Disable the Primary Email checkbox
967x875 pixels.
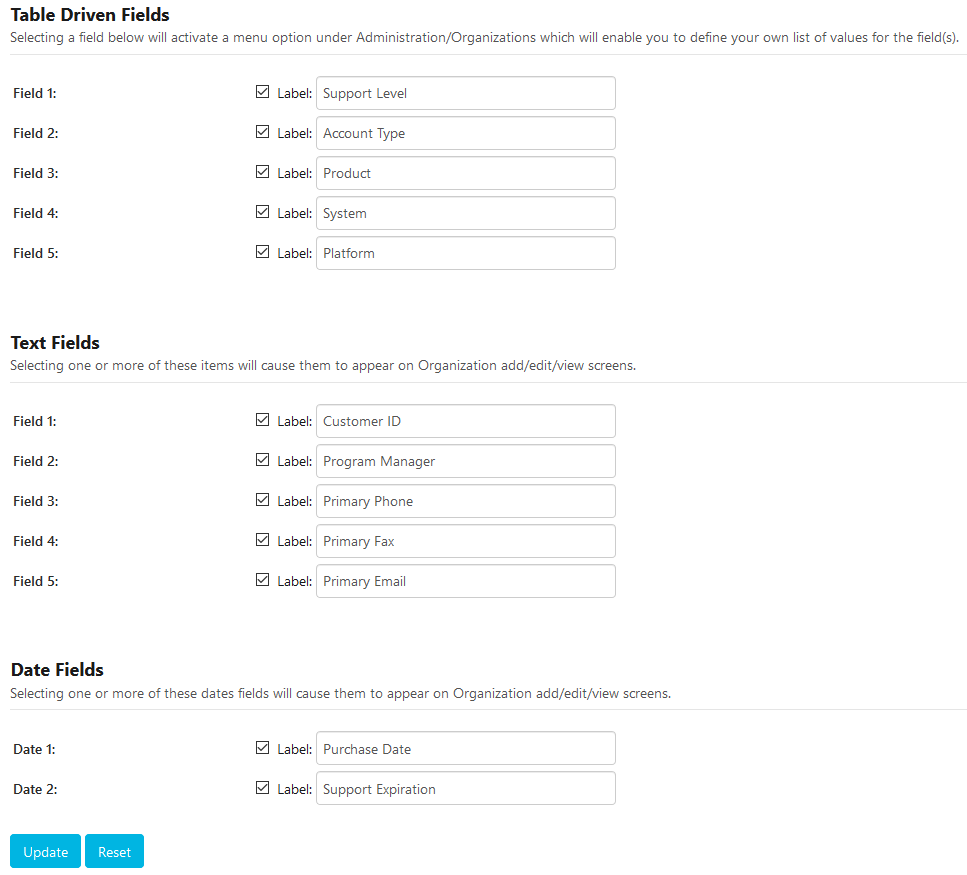(263, 580)
